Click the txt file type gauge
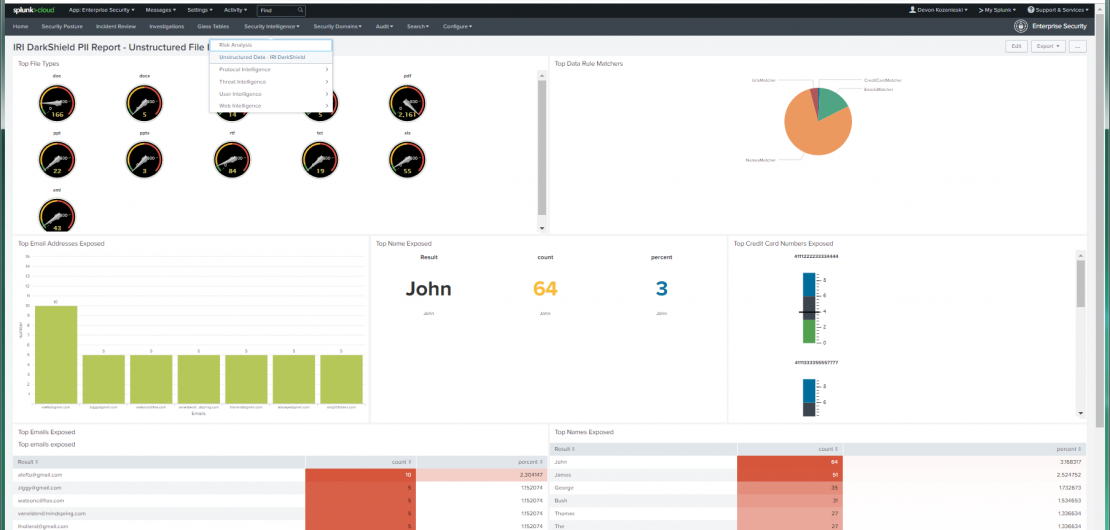The height and width of the screenshot is (530, 1110). click(x=320, y=160)
